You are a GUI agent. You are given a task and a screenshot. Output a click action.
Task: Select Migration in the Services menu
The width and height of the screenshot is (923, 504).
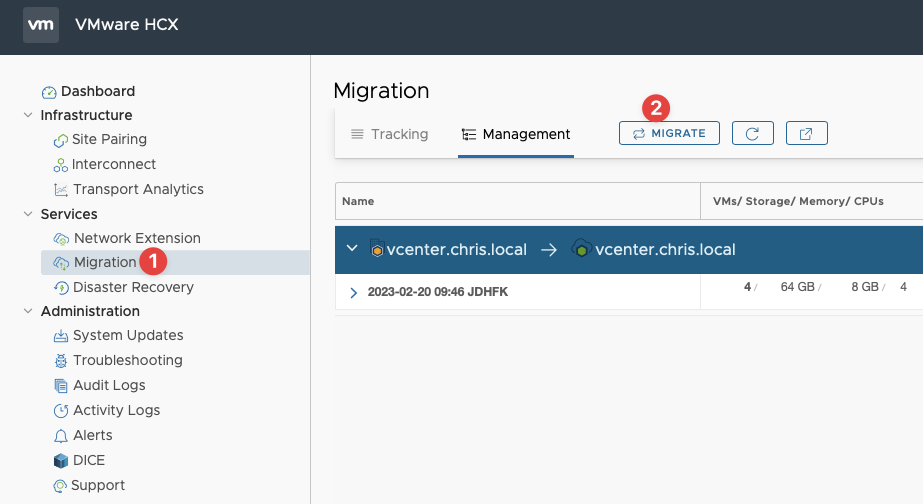[105, 263]
